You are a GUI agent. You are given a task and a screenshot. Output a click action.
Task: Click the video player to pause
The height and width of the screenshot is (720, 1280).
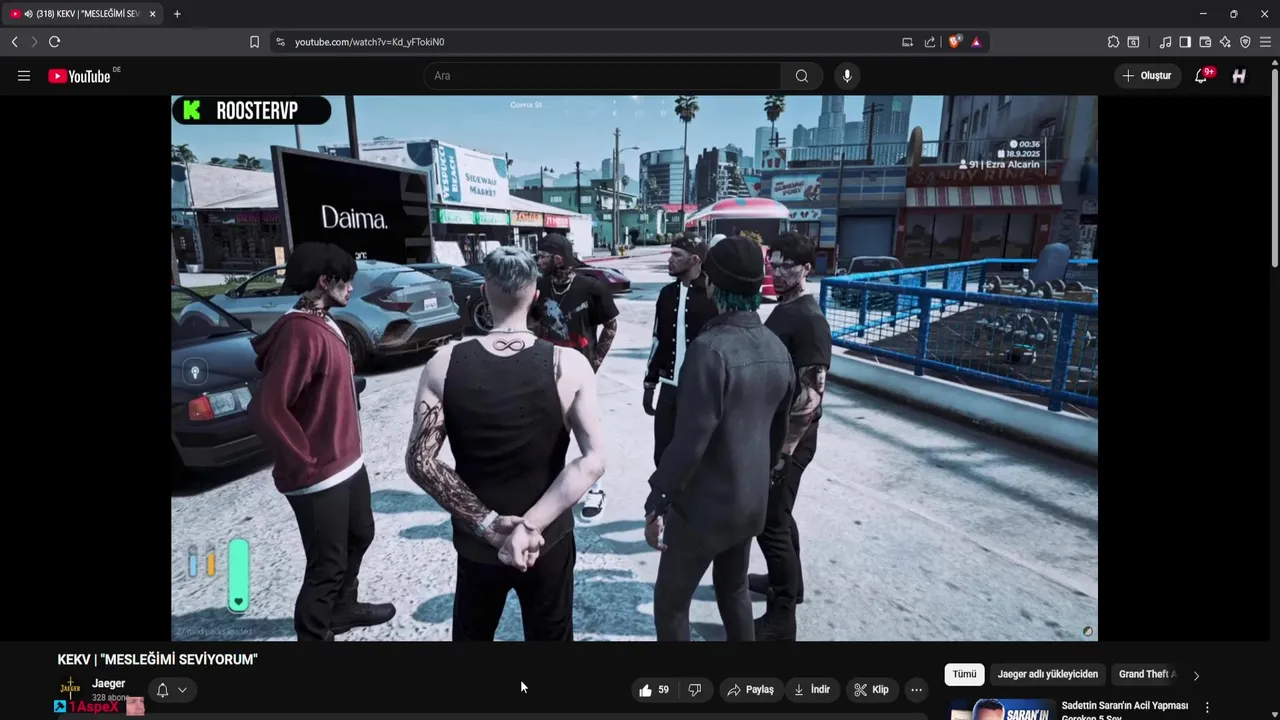pyautogui.click(x=634, y=368)
